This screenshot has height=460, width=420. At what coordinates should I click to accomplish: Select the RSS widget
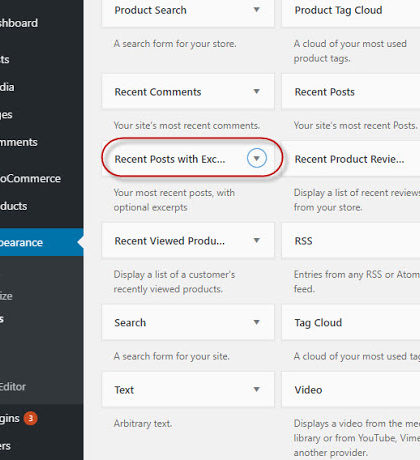351,240
